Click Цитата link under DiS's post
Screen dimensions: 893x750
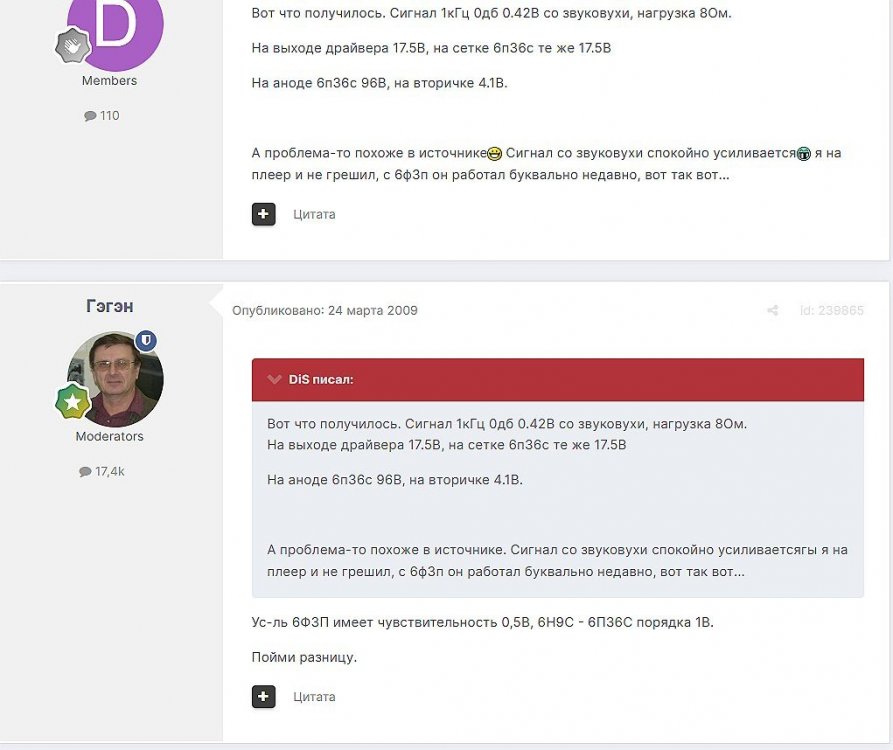[314, 215]
